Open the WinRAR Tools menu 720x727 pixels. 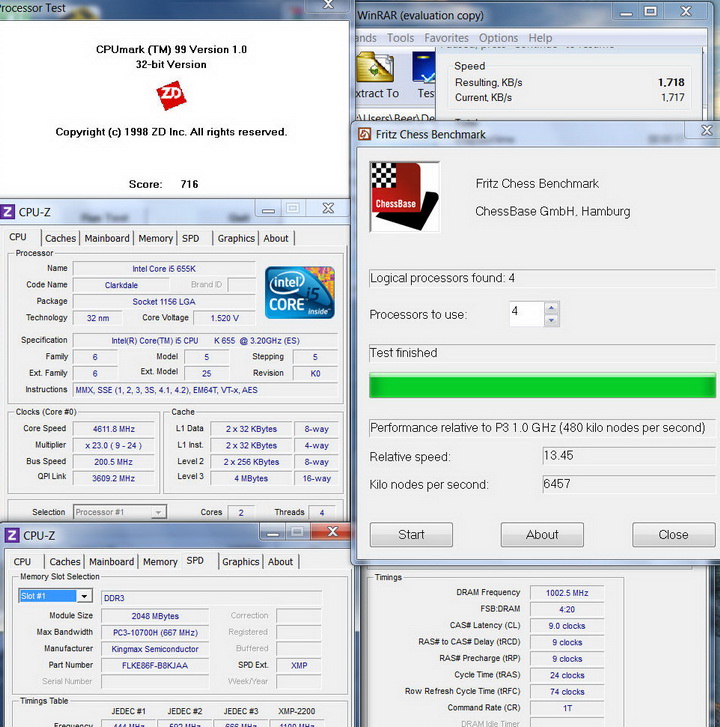(x=401, y=38)
